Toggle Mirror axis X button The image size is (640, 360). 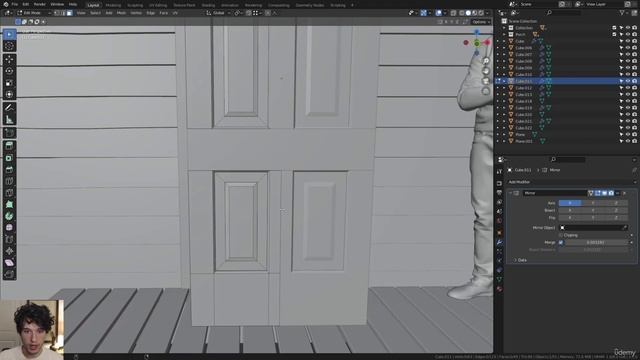[x=570, y=203]
